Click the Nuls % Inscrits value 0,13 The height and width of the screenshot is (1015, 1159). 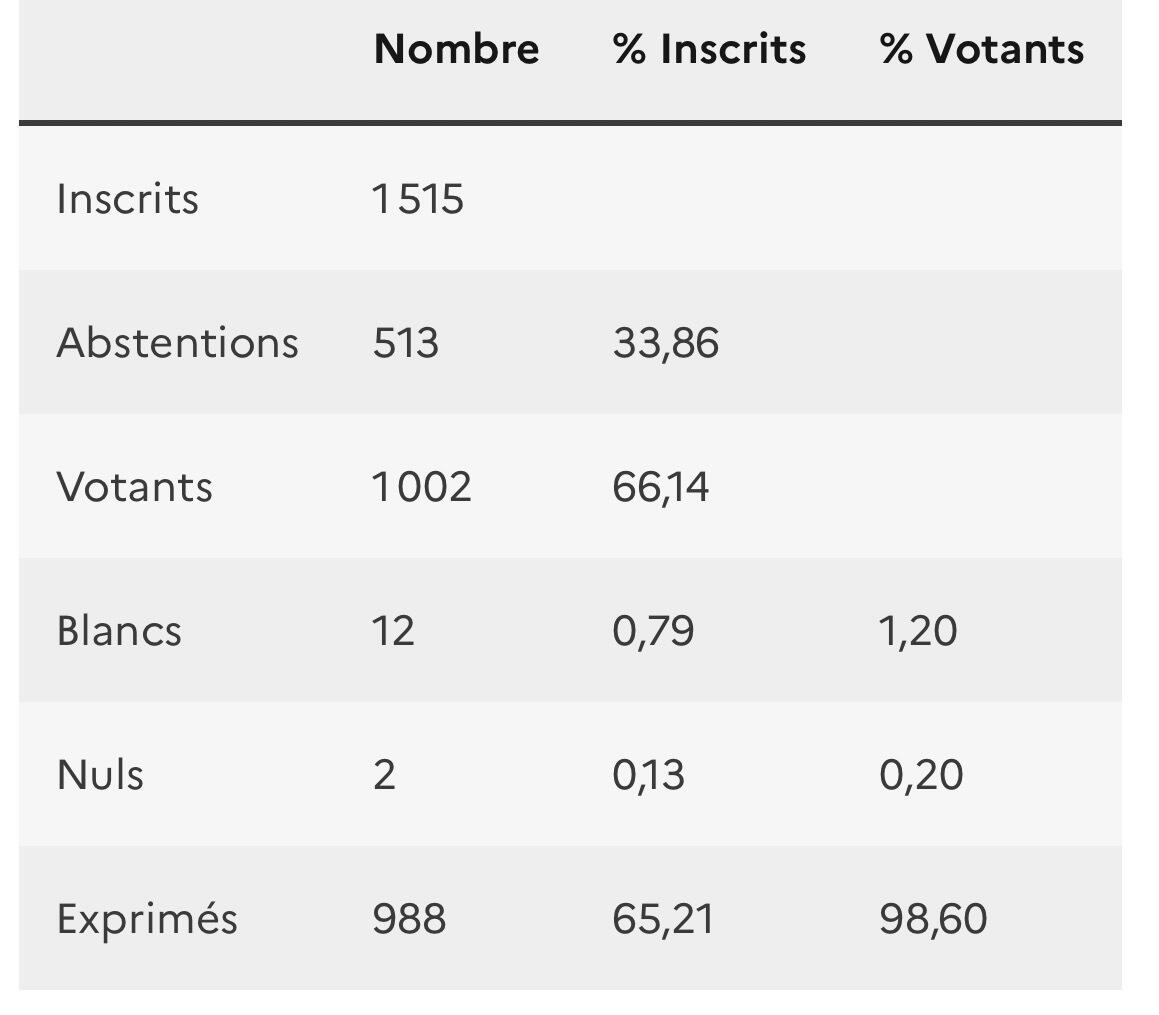pos(648,775)
